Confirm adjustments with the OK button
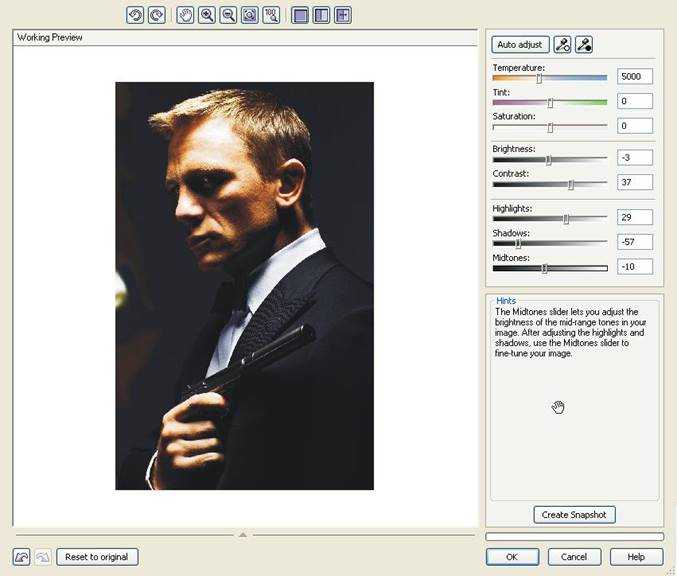Screen dimensions: 677x576 (512, 557)
